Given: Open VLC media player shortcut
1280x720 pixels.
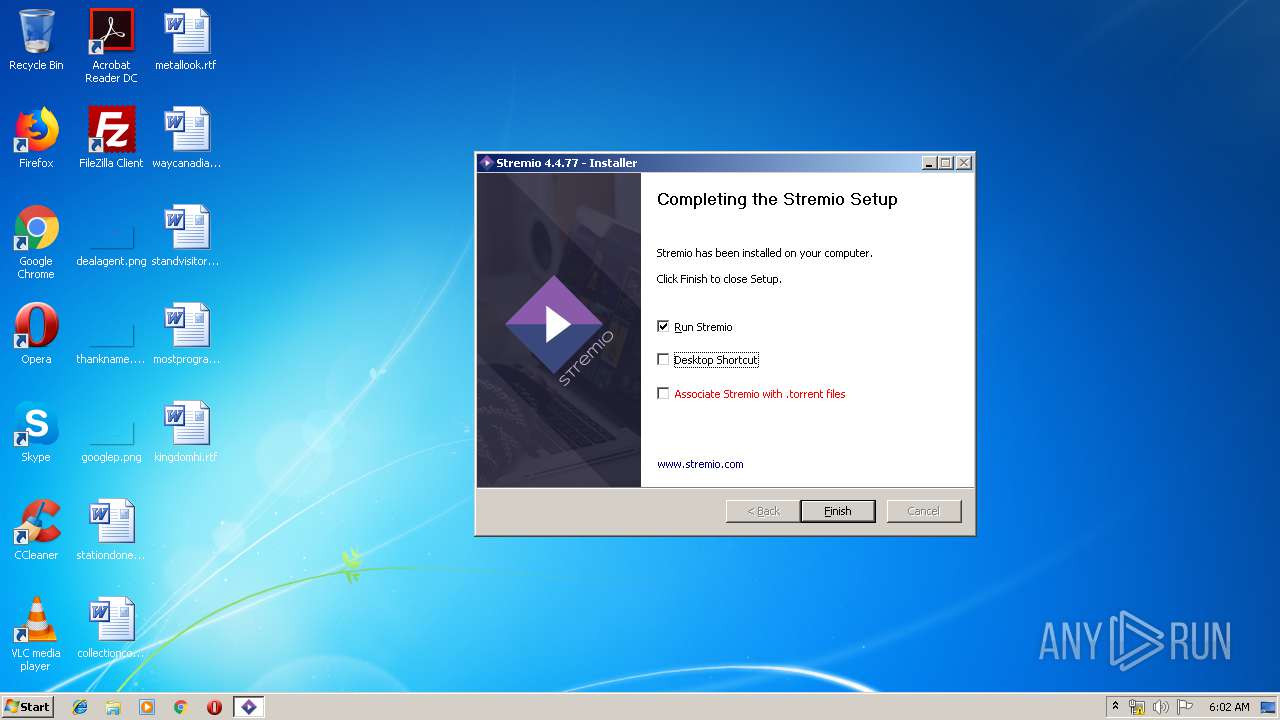Looking at the screenshot, I should point(36,634).
